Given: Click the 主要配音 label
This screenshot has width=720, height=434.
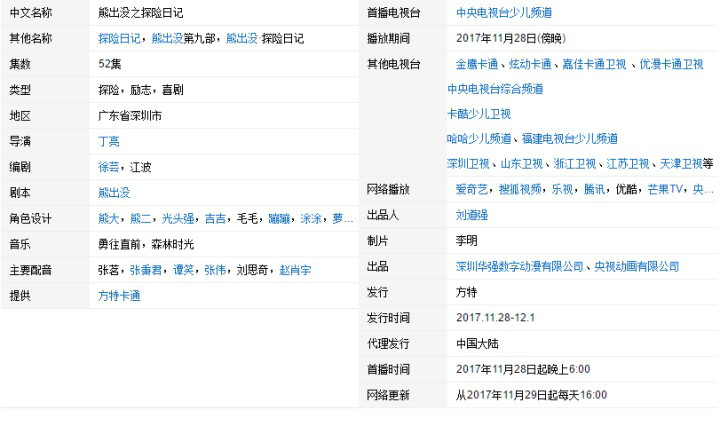Looking at the screenshot, I should tap(30, 270).
